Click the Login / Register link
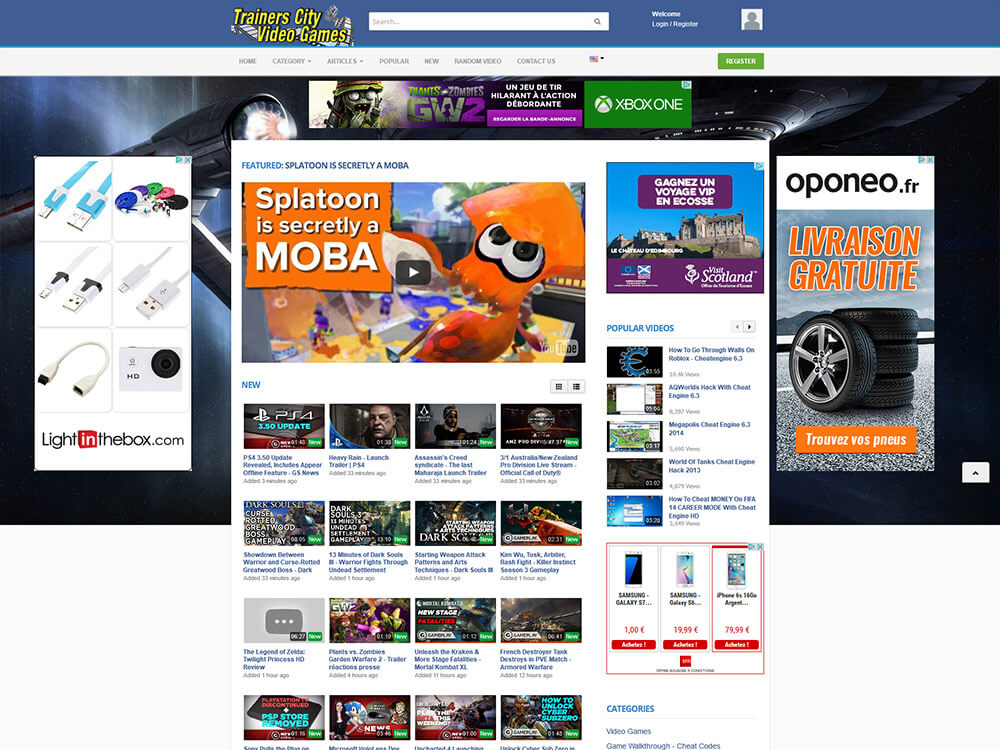The height and width of the screenshot is (750, 1000). tap(675, 24)
